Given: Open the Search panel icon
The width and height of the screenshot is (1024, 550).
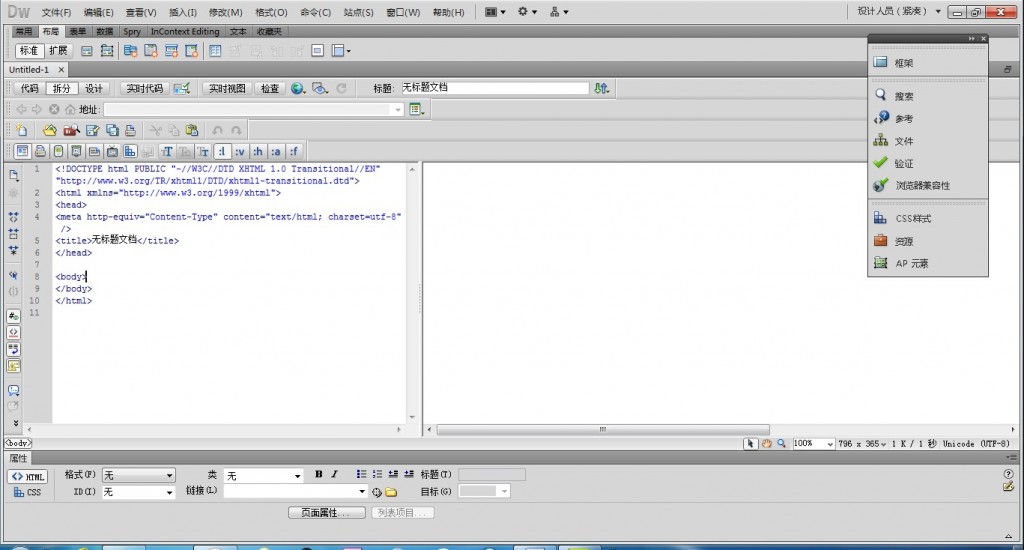Looking at the screenshot, I should tap(880, 95).
